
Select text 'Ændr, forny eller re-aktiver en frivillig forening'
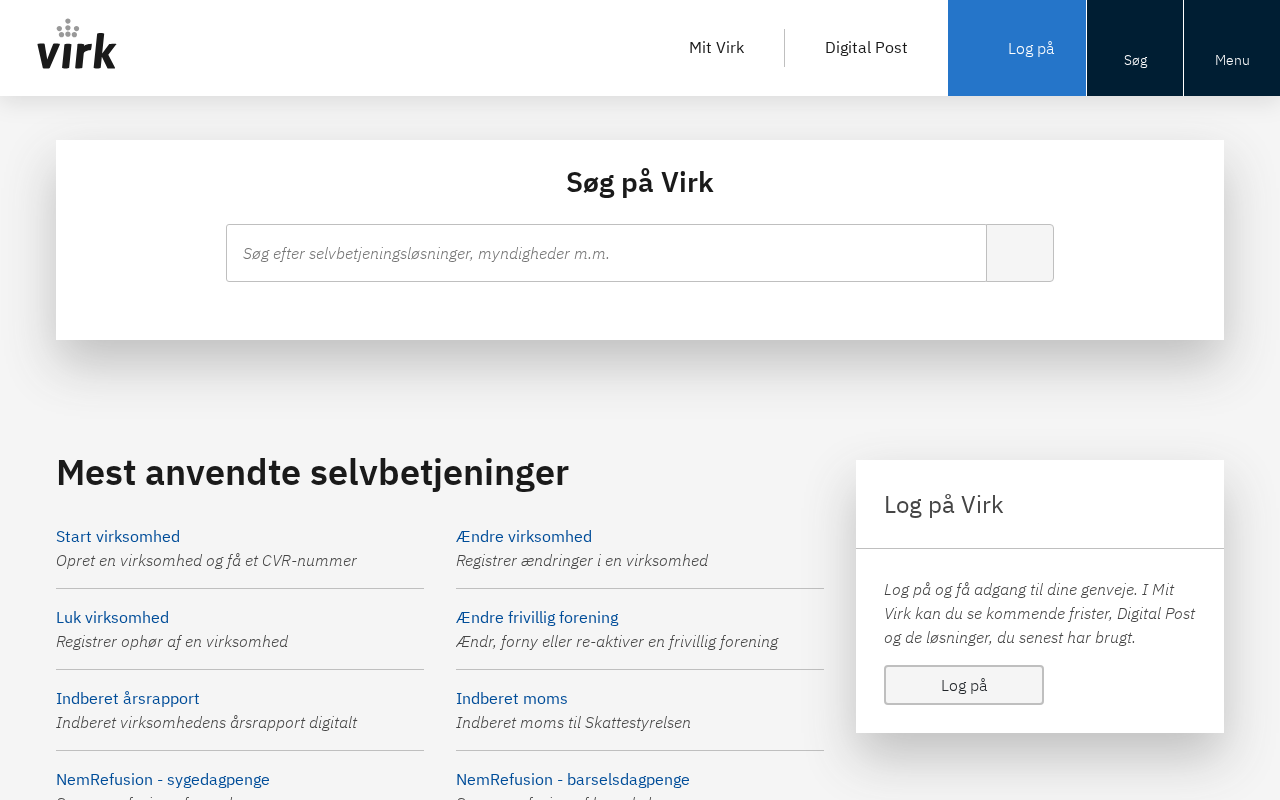(x=617, y=641)
